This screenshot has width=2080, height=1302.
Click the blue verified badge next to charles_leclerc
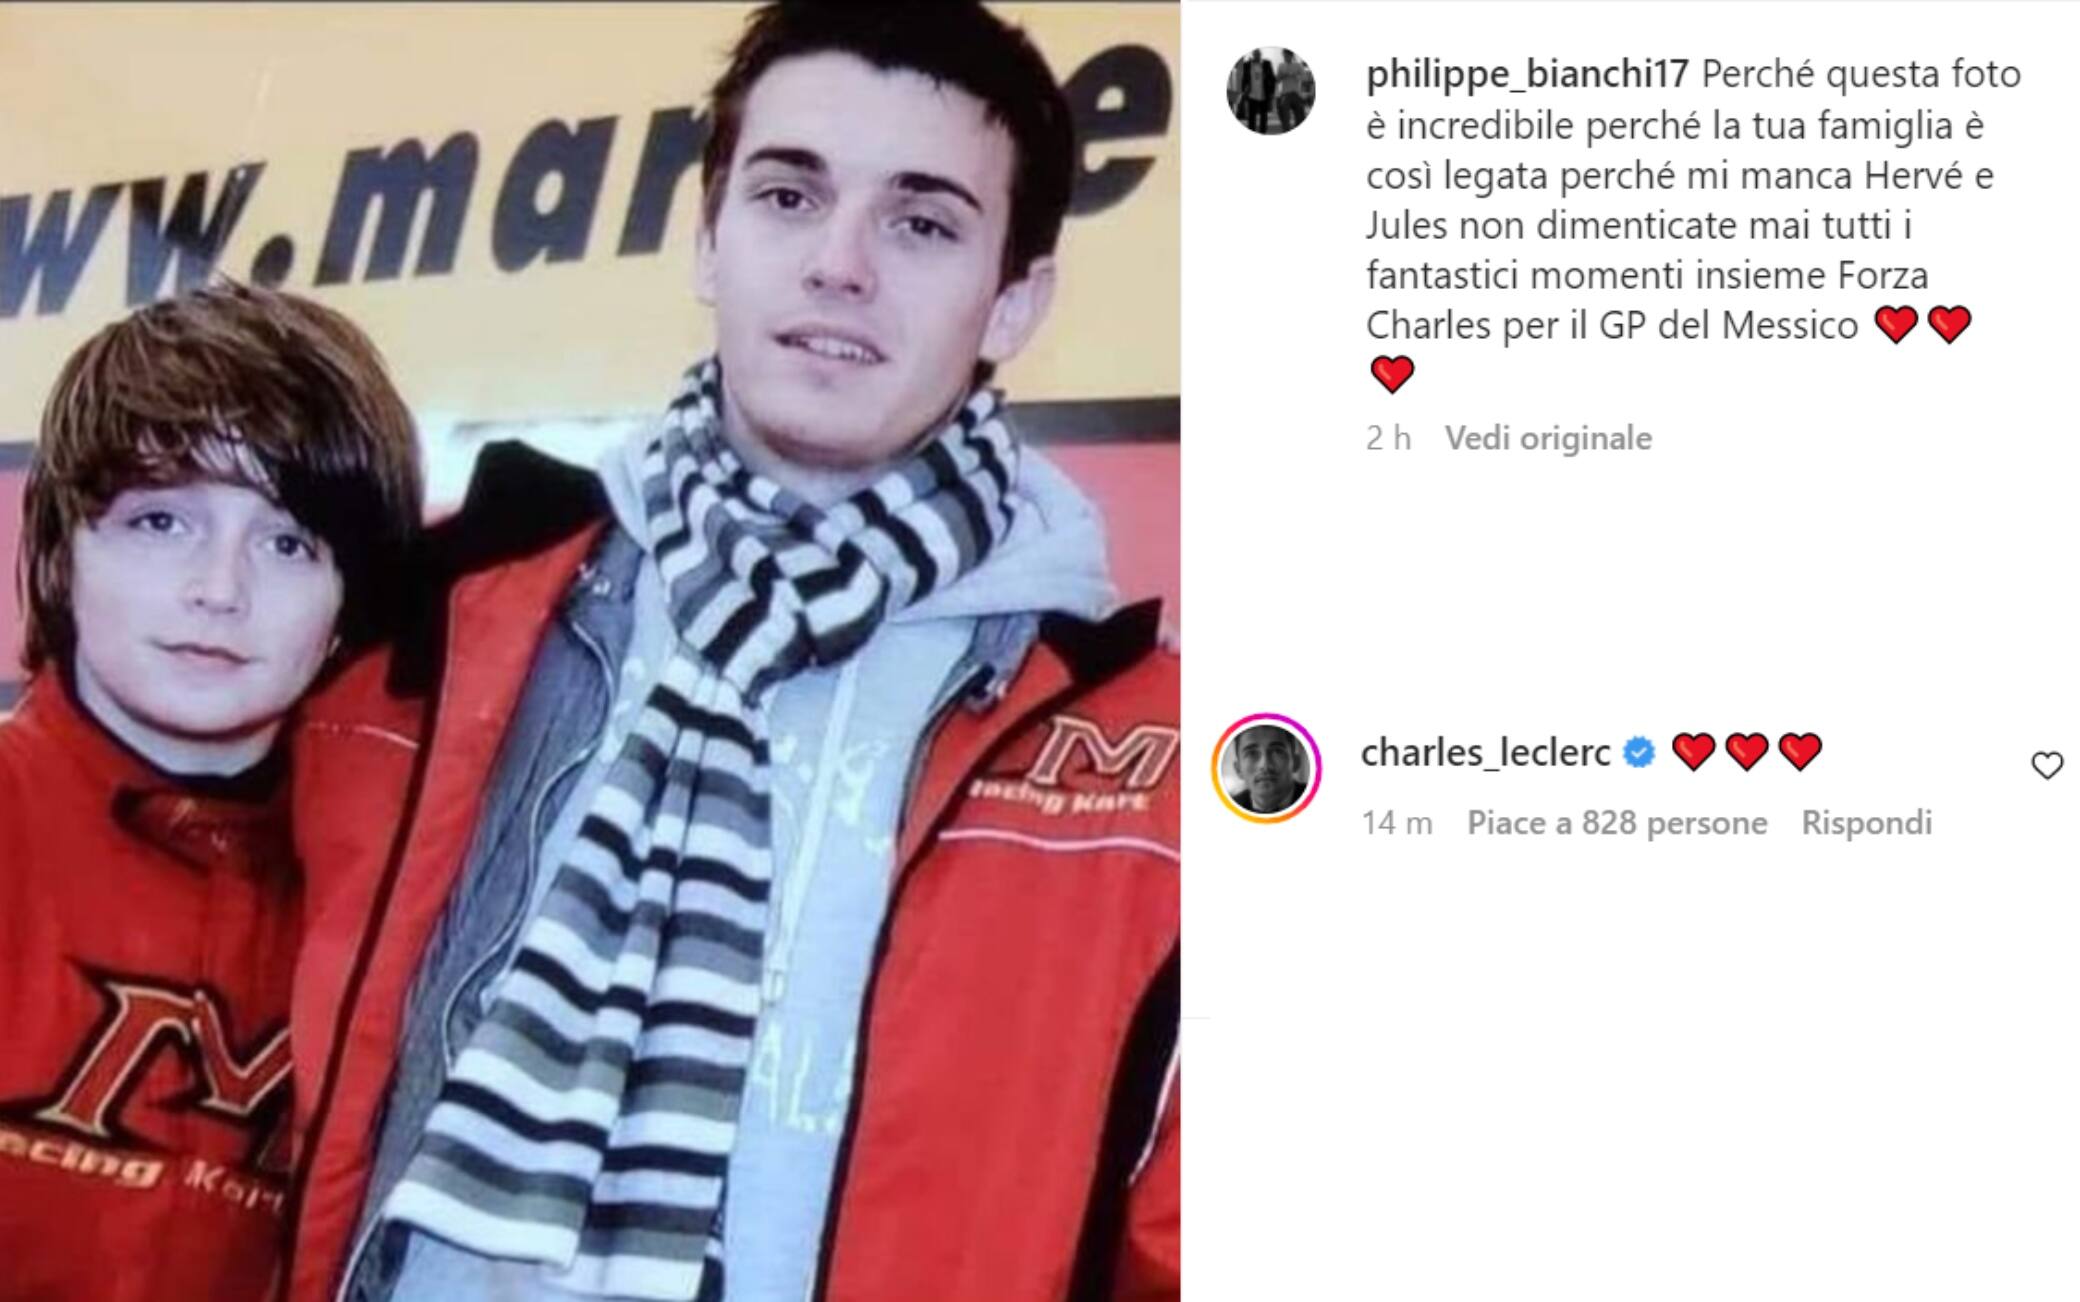point(1639,752)
